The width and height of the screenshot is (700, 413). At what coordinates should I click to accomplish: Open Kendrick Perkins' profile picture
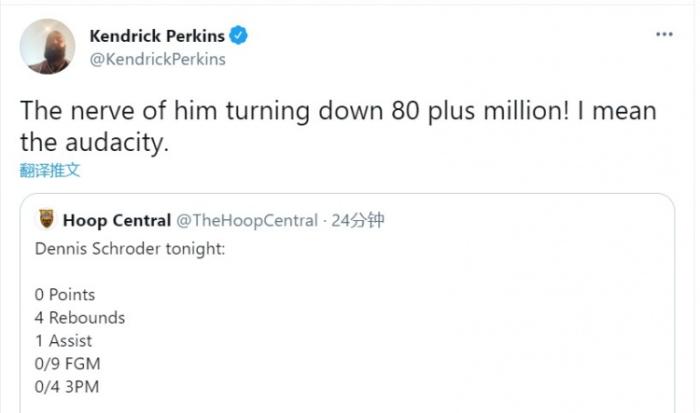[47, 46]
